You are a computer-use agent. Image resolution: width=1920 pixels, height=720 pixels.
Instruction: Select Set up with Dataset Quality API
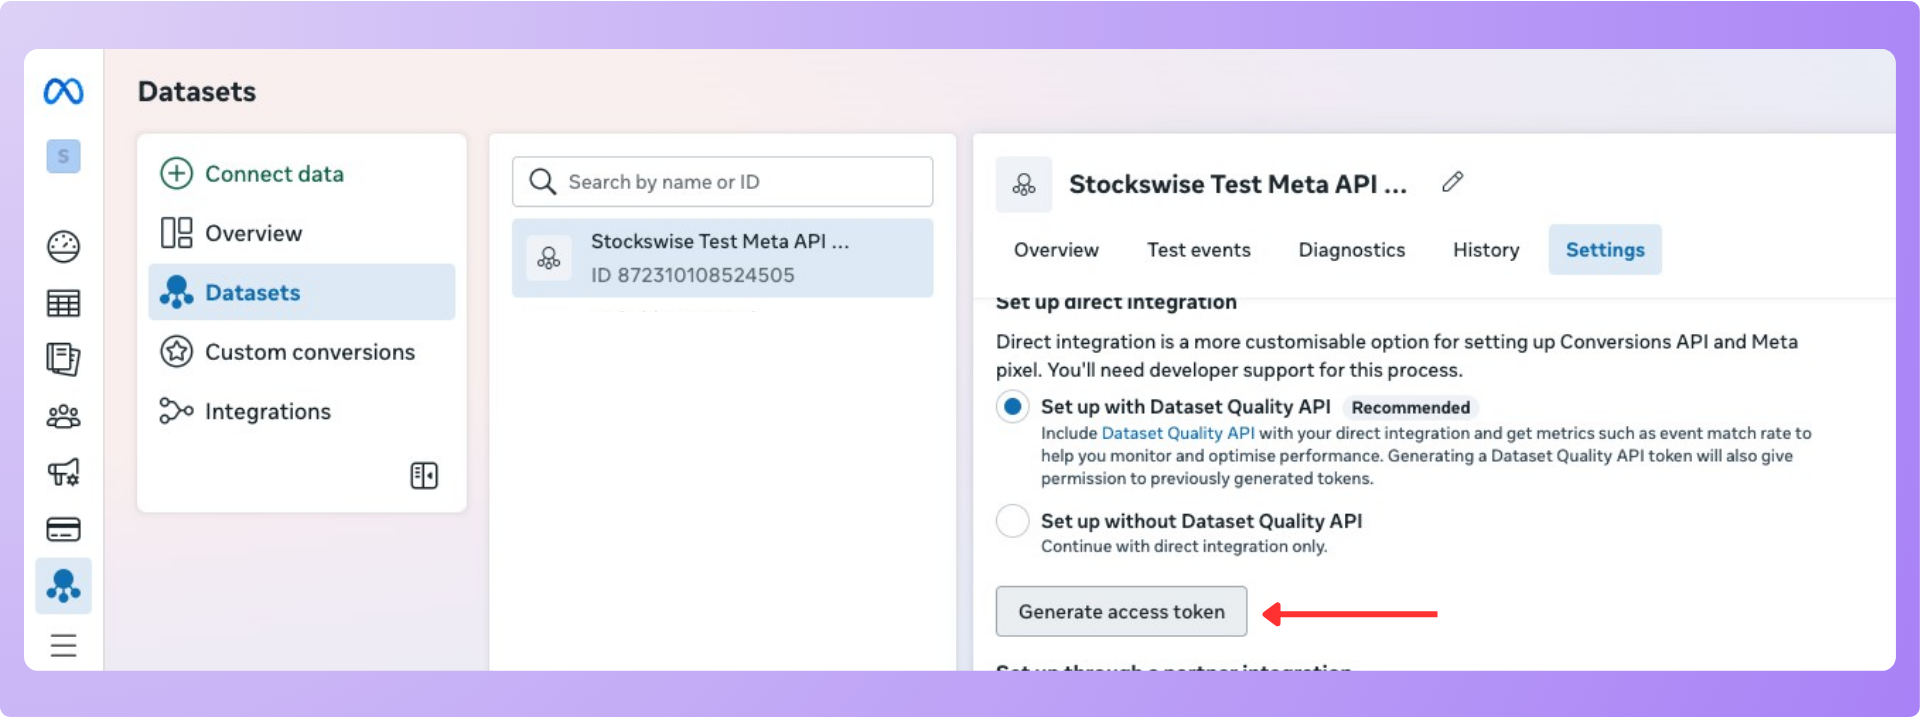click(1012, 407)
